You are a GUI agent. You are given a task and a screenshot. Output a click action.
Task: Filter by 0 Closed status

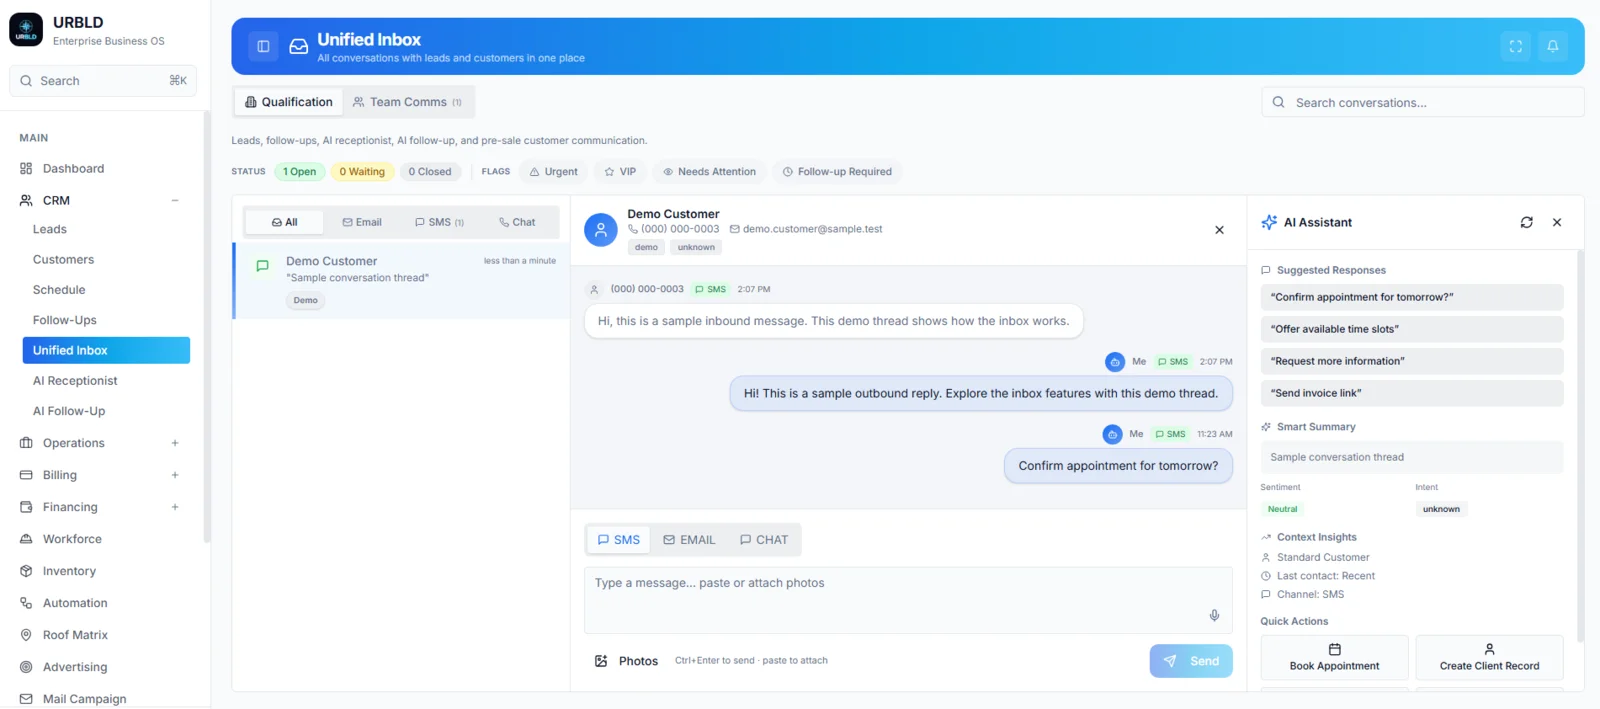430,172
